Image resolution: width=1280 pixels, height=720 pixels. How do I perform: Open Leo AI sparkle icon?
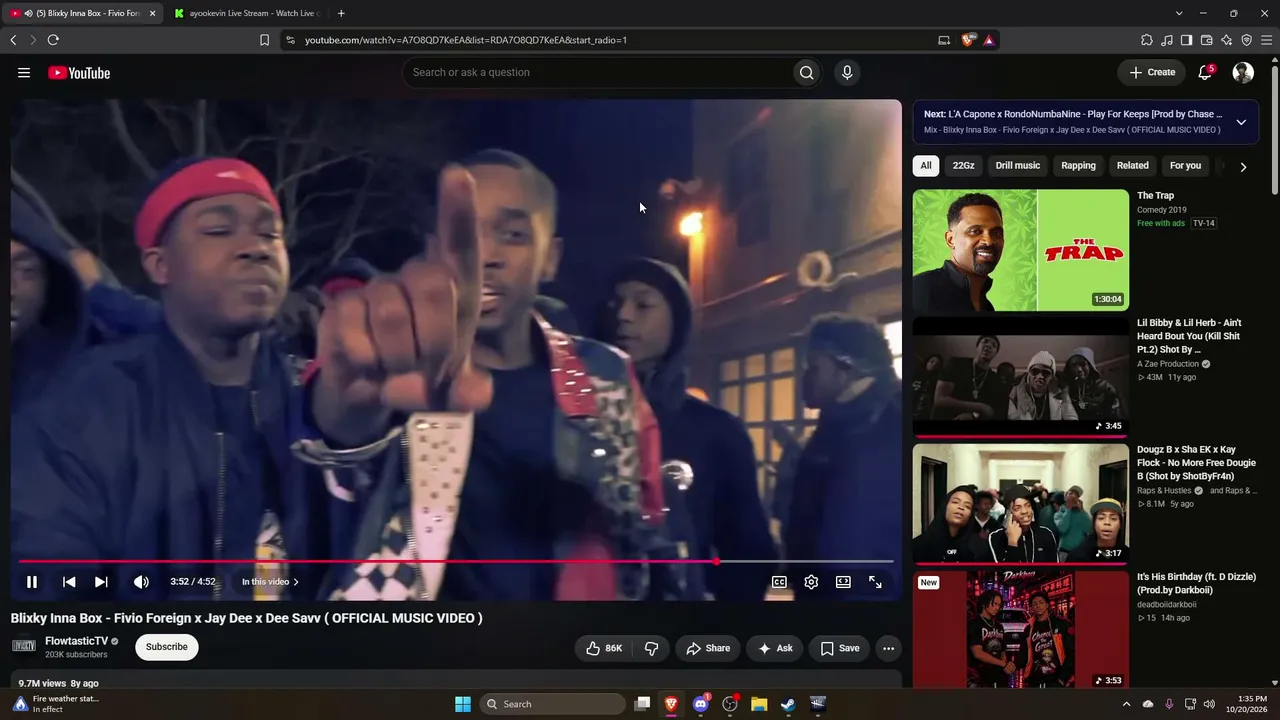[x=1227, y=40]
